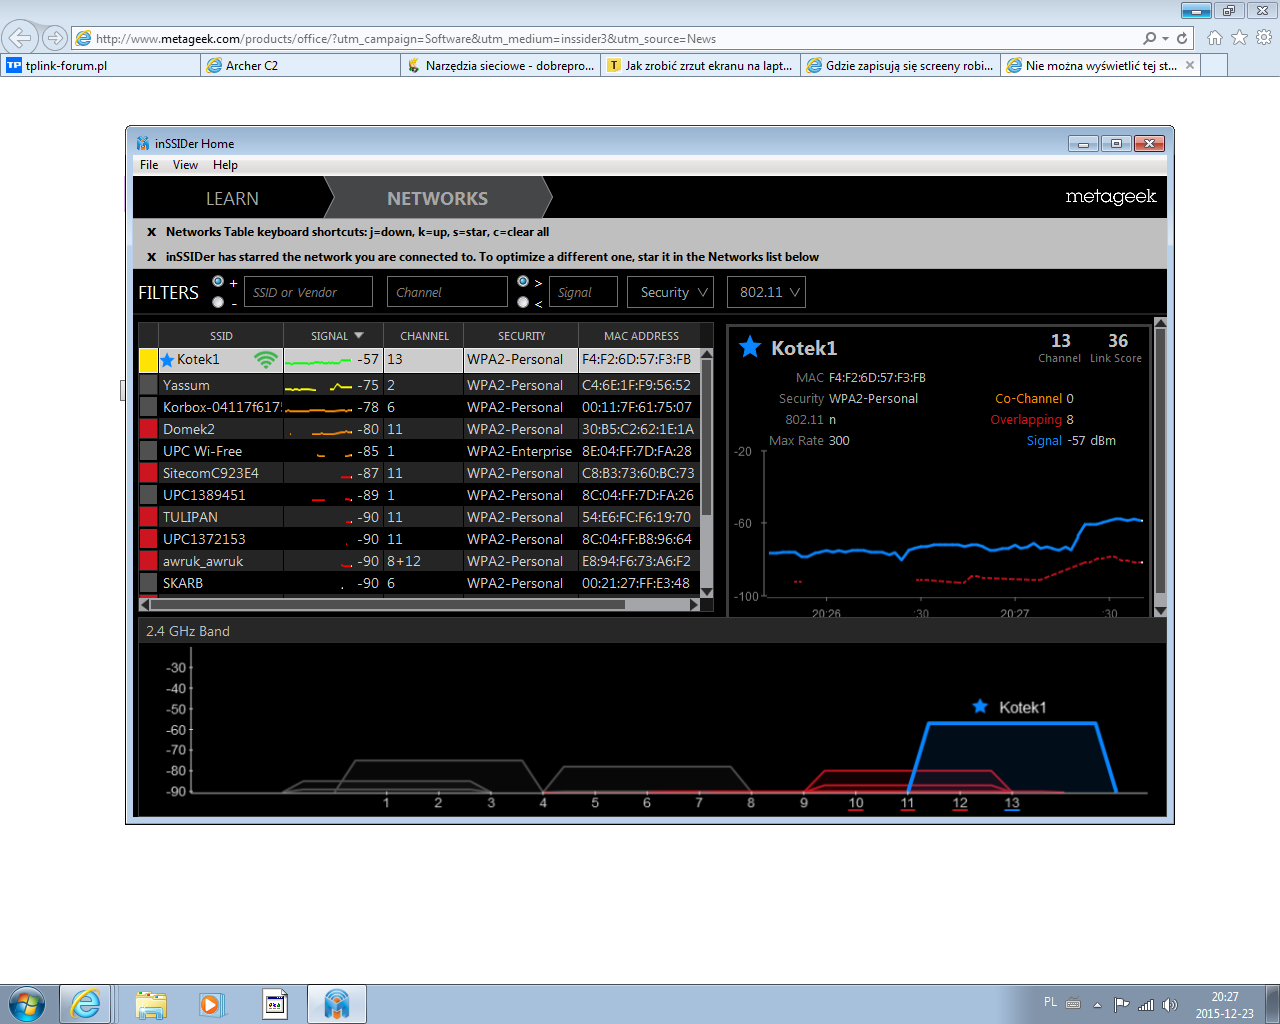Select the plus radio button for SSID filter
Viewport: 1280px width, 1024px height.
pos(218,282)
